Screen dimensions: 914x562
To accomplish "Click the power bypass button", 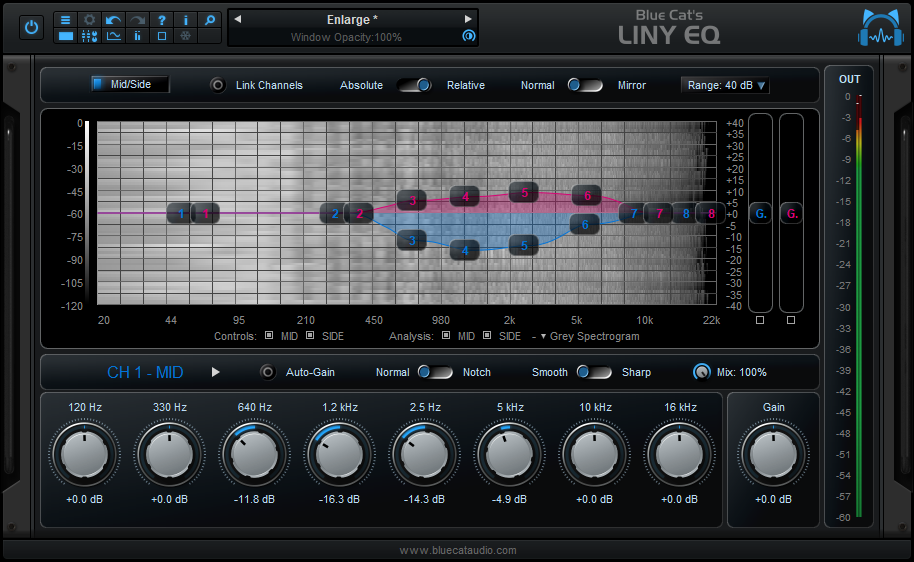I will [x=31, y=28].
